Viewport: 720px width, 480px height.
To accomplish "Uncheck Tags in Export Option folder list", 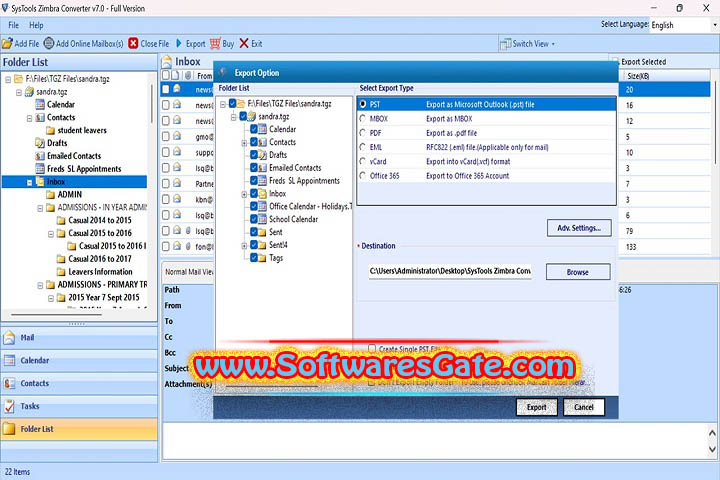I will pos(253,258).
